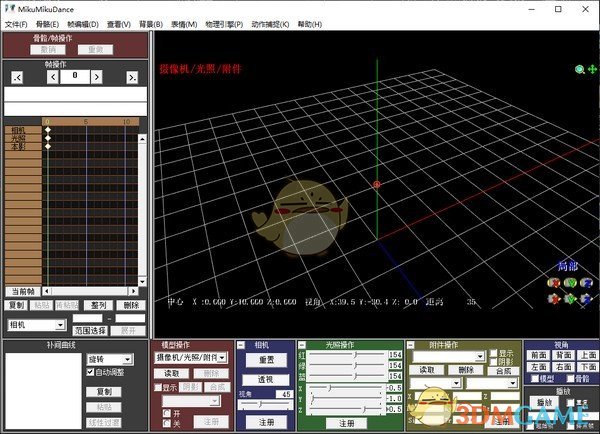600x434 pixels.
Task: Collapse the 相机 camera panel
Action: point(240,345)
